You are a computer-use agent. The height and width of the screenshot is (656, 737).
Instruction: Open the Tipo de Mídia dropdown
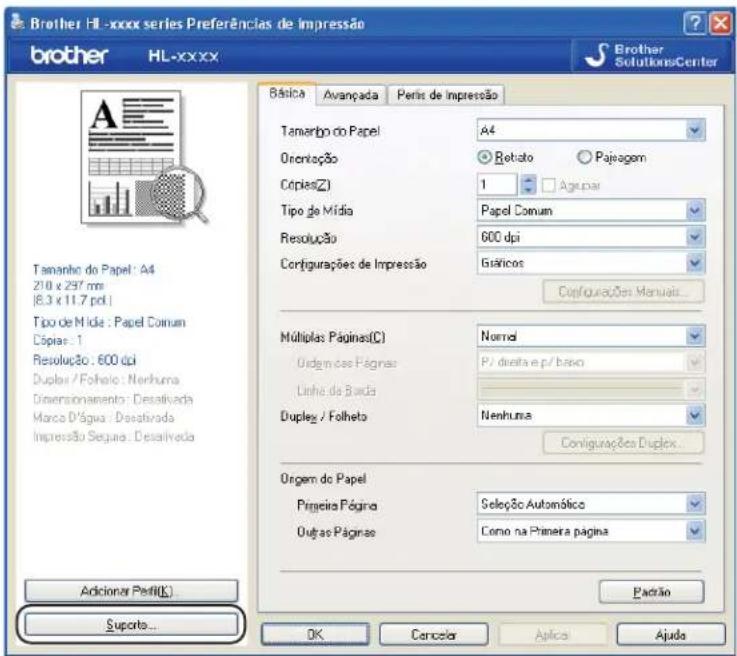[x=591, y=211]
